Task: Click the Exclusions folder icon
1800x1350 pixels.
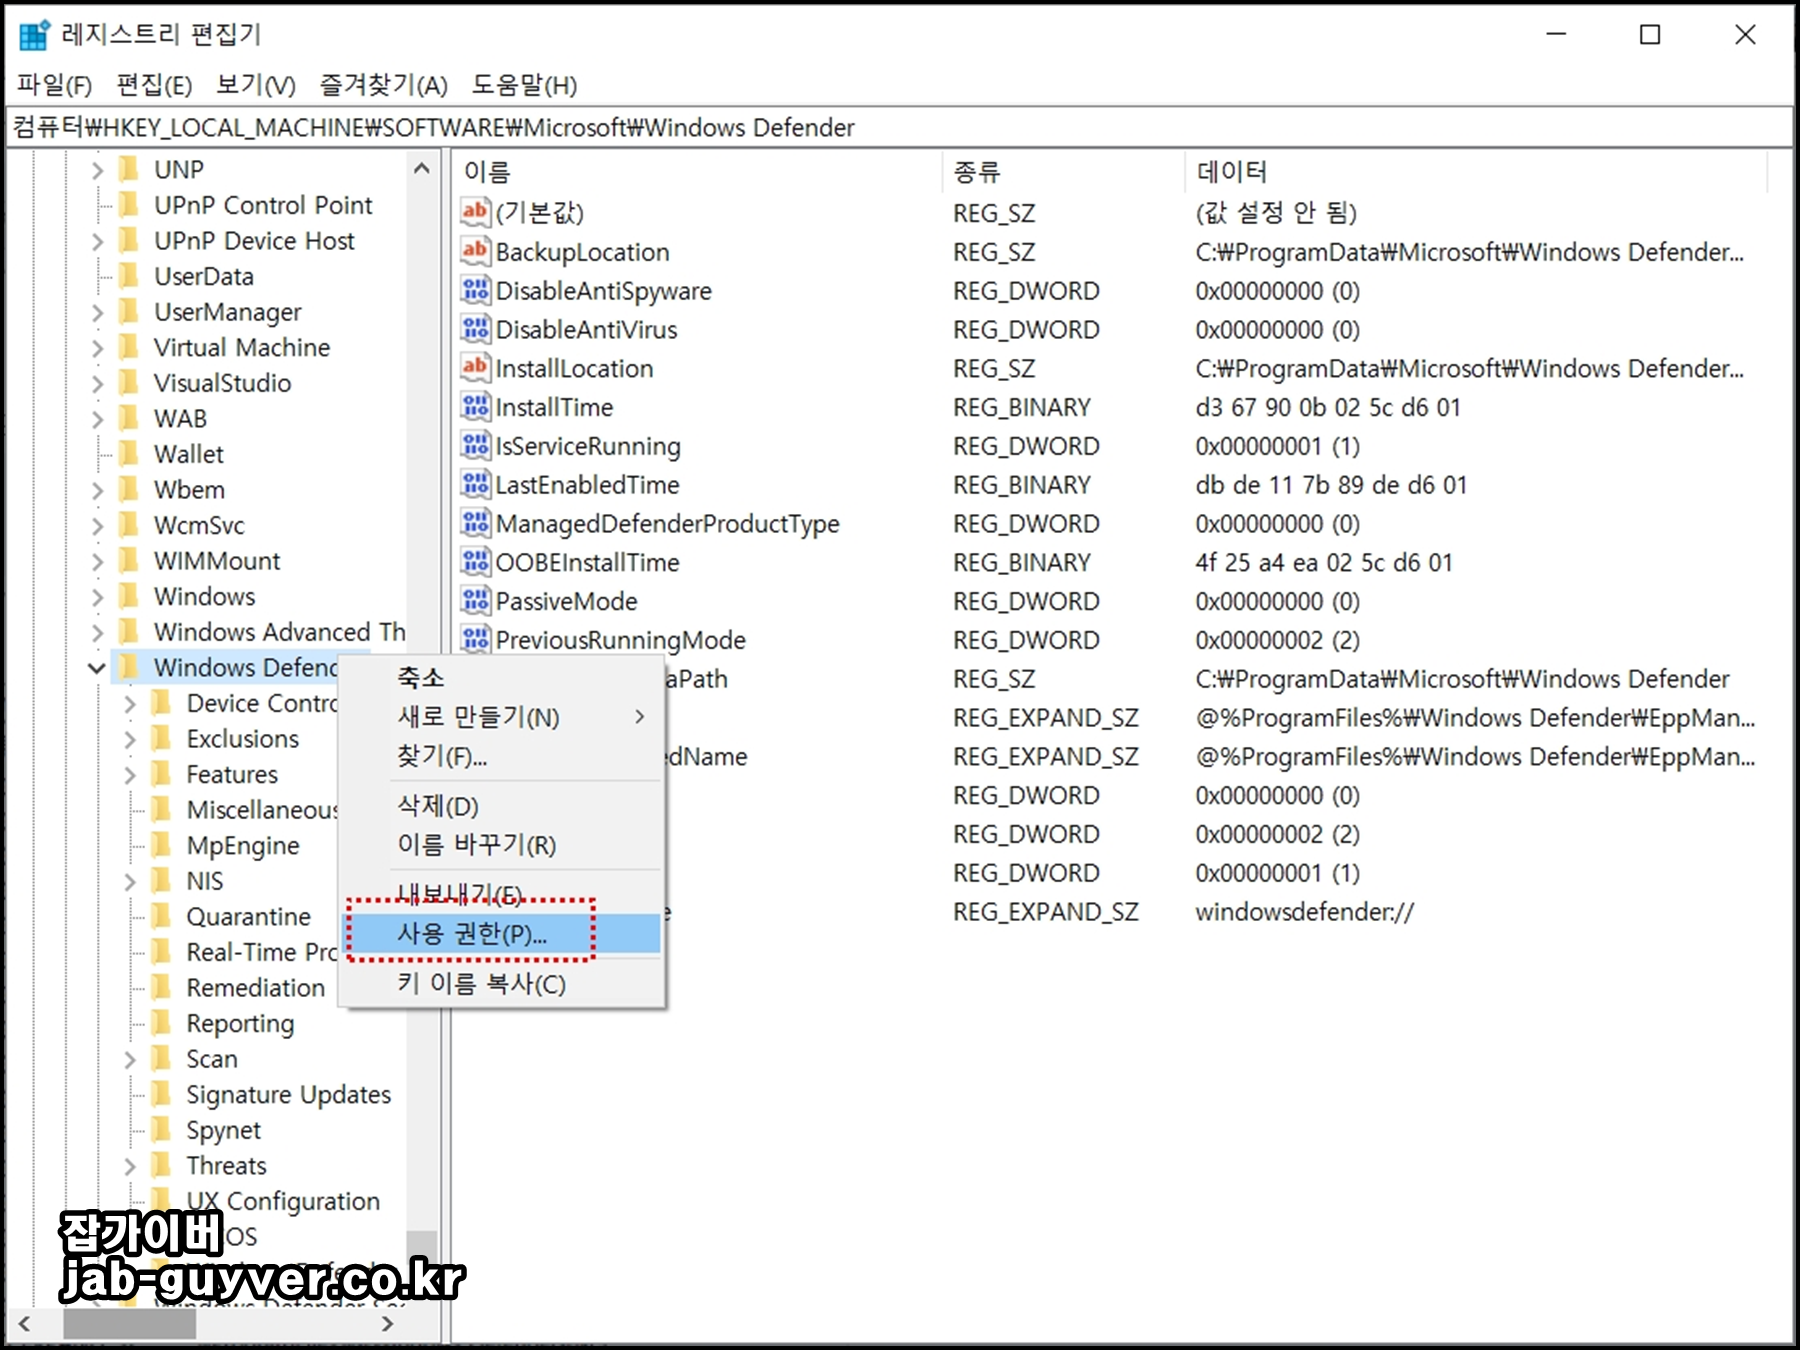Action: pos(161,738)
